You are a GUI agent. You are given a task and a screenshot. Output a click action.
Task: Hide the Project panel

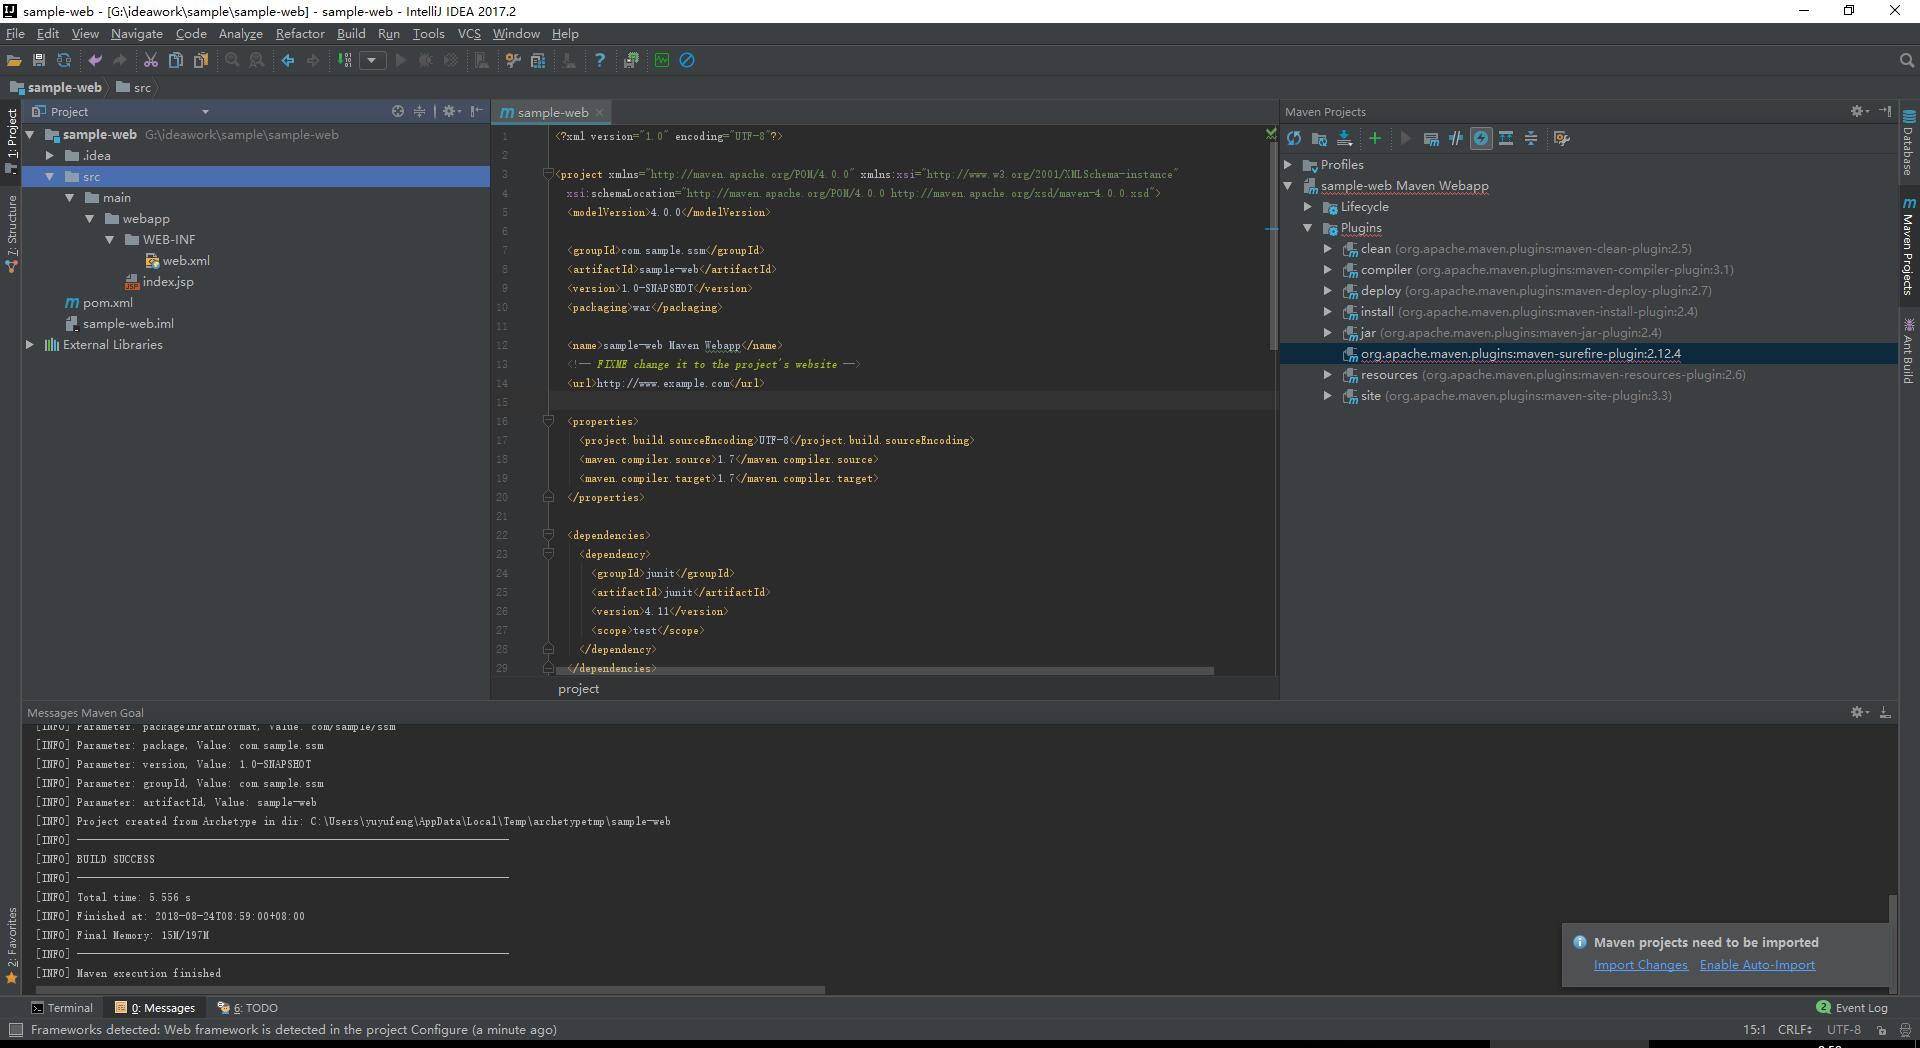coord(477,111)
